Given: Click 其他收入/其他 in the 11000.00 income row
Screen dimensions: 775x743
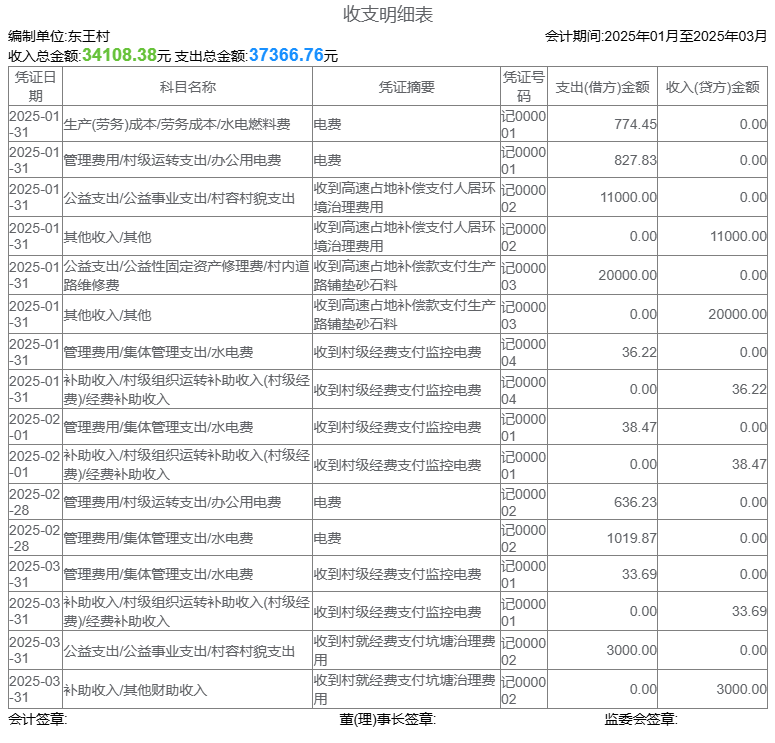Looking at the screenshot, I should tap(107, 237).
